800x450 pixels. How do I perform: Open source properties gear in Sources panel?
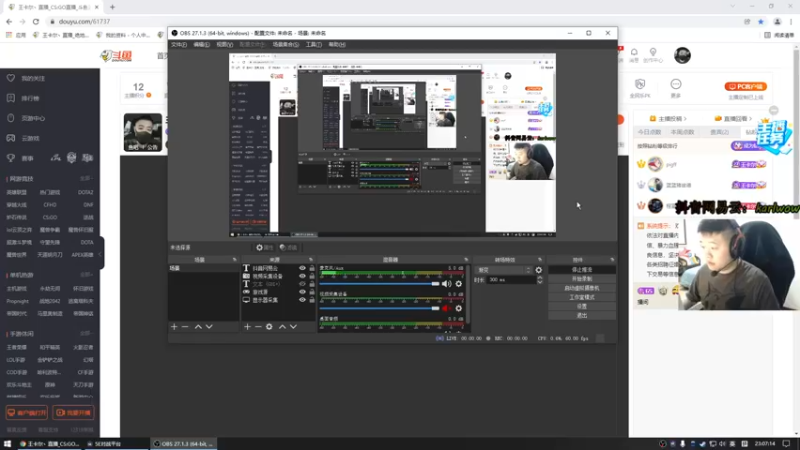coord(269,327)
